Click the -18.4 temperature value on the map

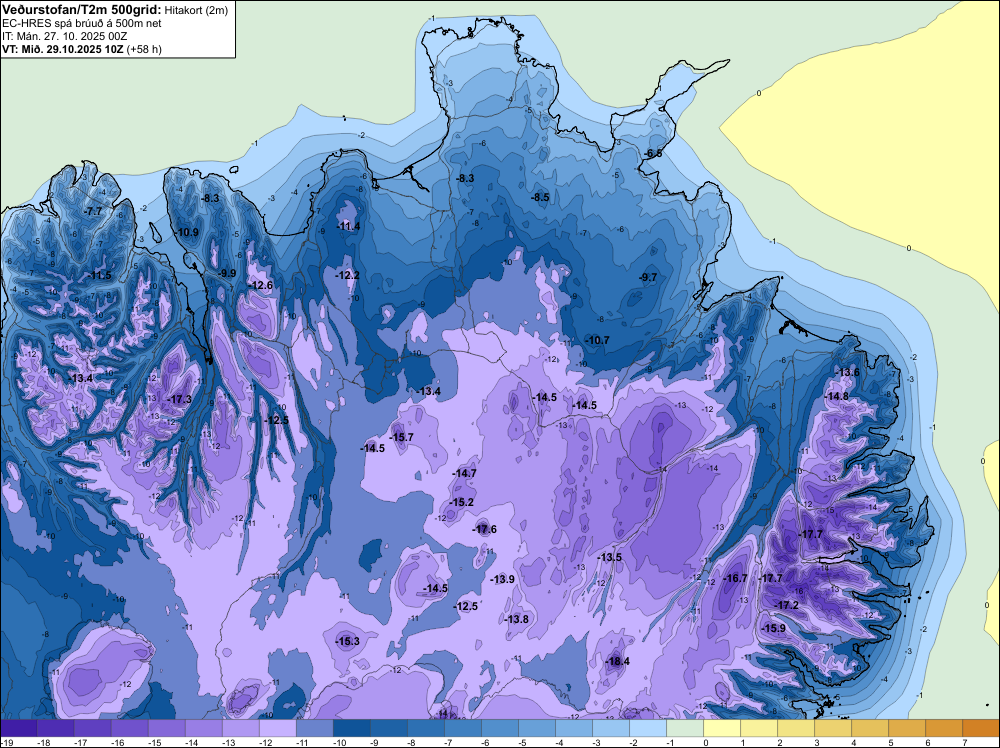617,661
